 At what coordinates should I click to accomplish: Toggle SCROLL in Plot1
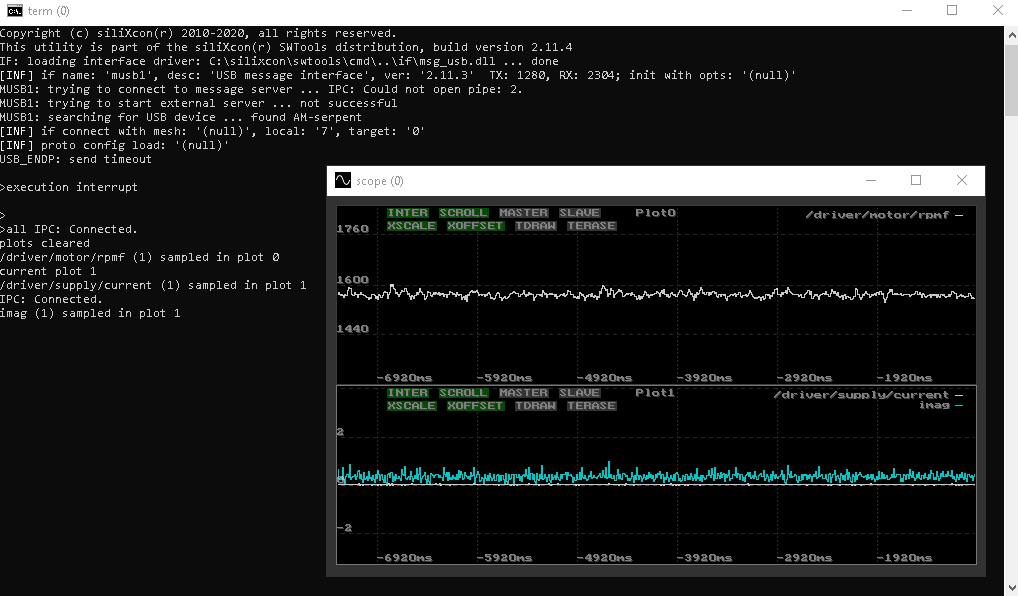click(x=463, y=393)
